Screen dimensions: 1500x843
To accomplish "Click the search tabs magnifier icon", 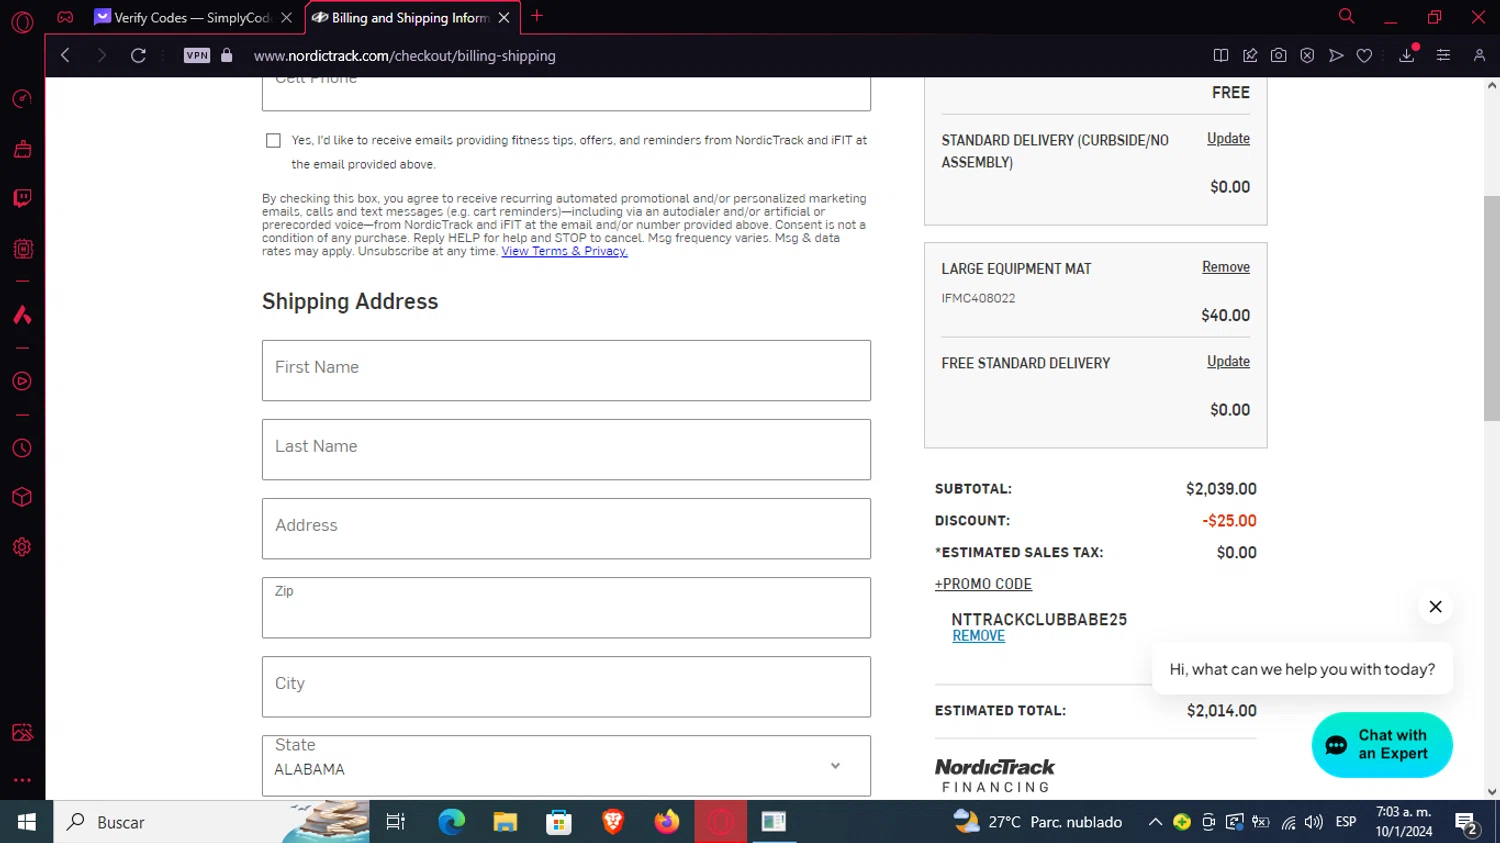I will 1346,17.
